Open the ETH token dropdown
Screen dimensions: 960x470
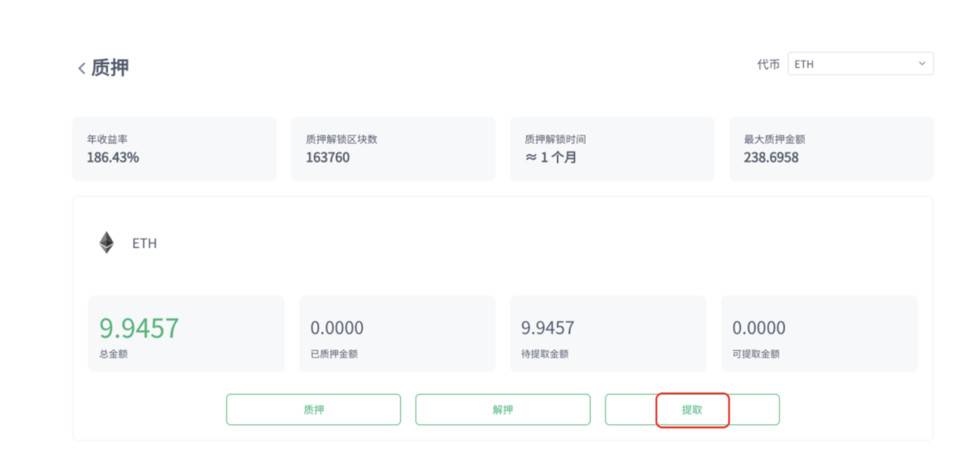click(x=859, y=64)
